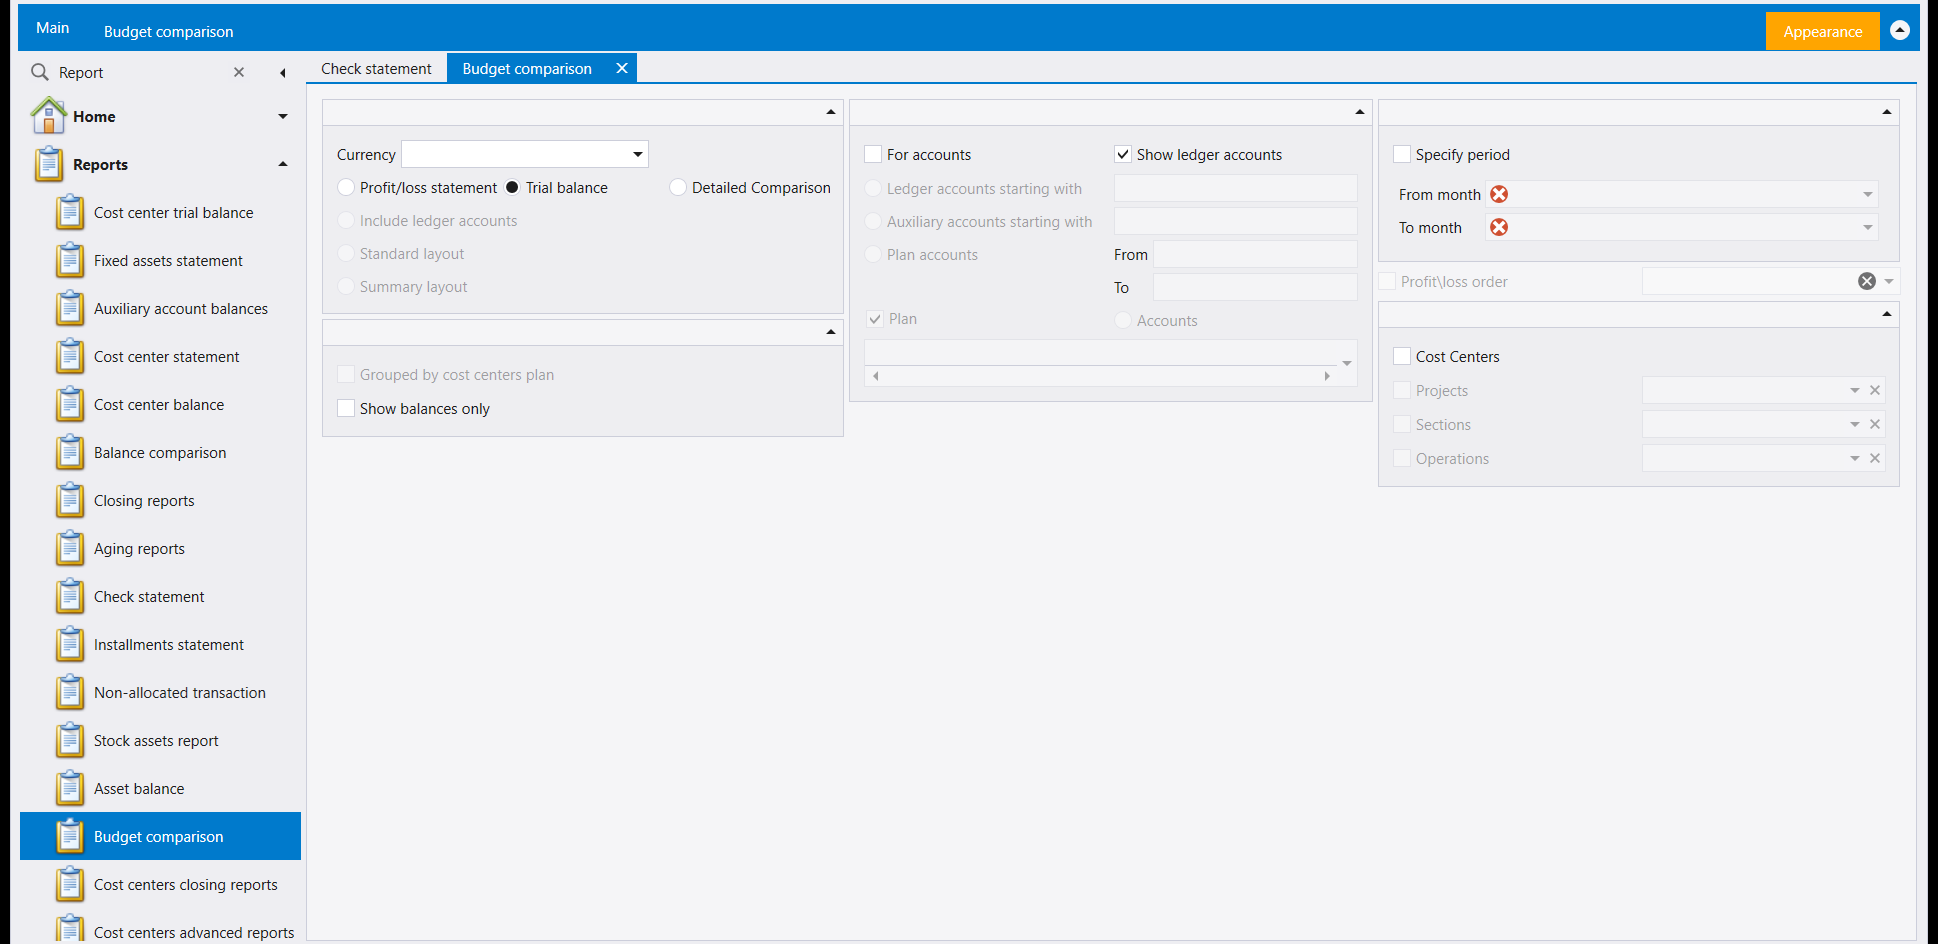Enable the Specify period checkbox
This screenshot has height=944, width=1938.
[x=1402, y=154]
